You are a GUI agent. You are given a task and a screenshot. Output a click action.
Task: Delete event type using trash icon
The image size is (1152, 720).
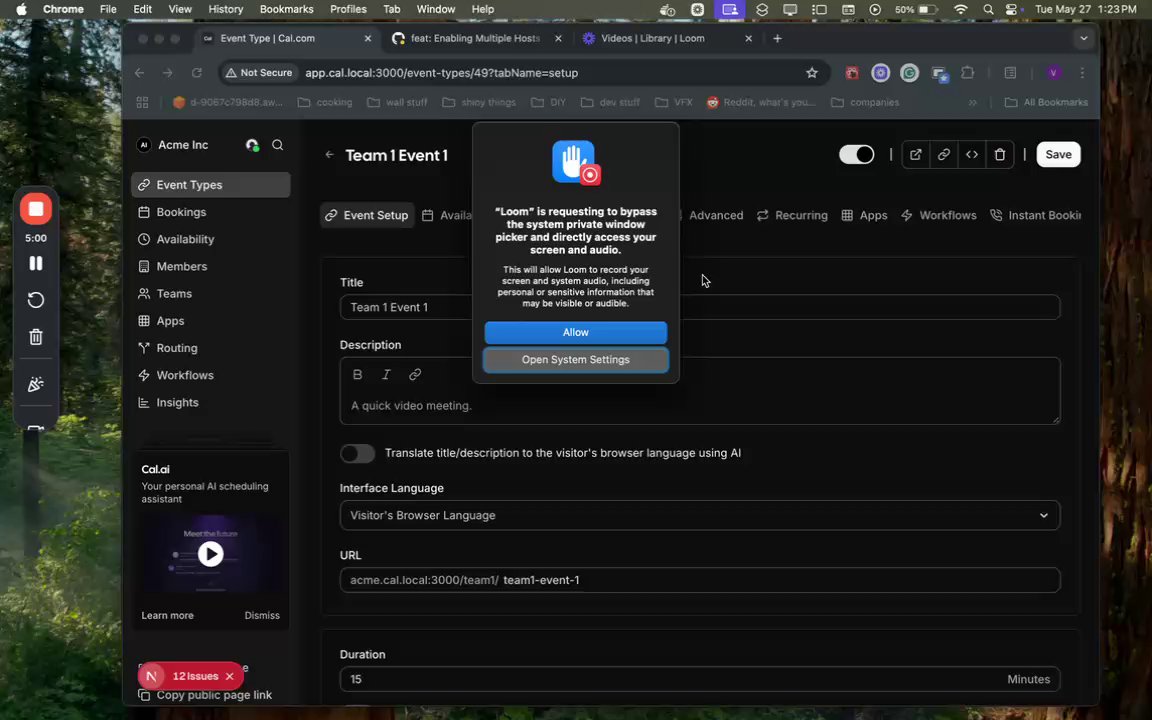[x=999, y=154]
